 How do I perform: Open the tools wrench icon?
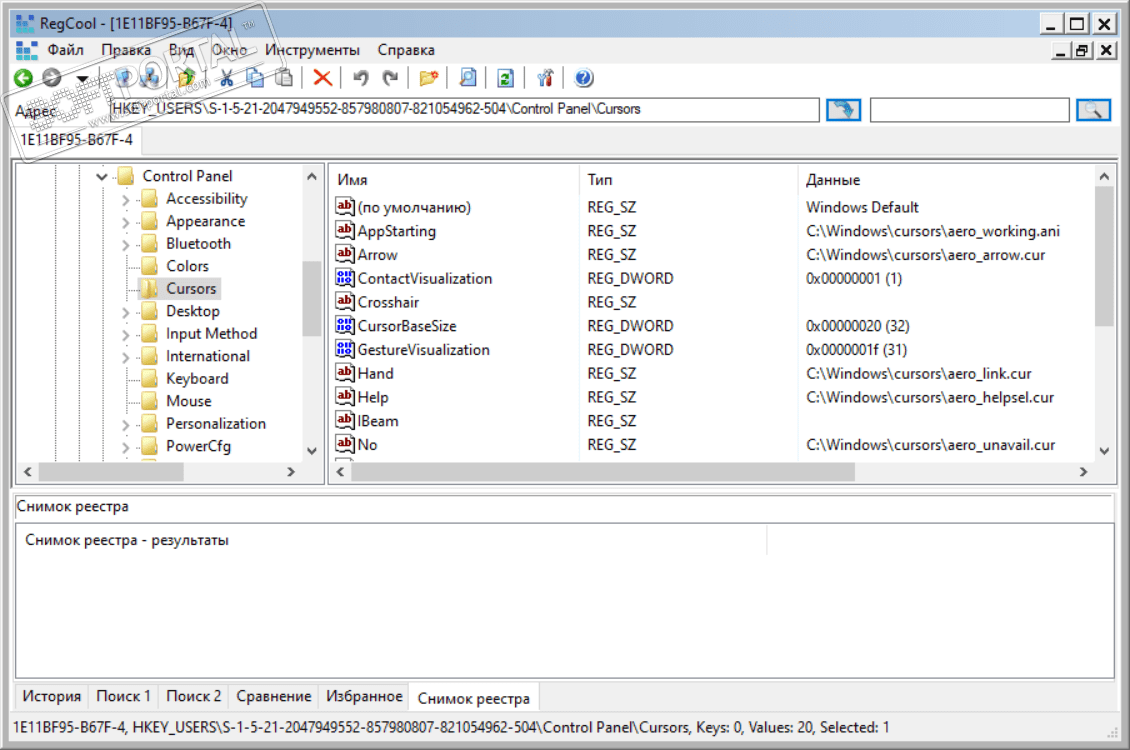tap(545, 78)
